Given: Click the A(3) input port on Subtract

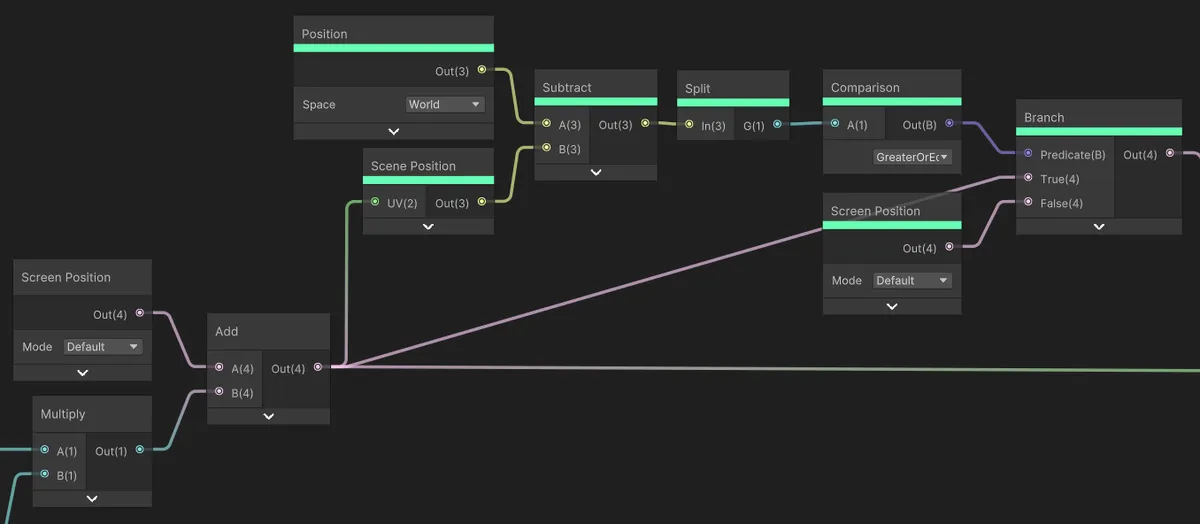Looking at the screenshot, I should [546, 124].
